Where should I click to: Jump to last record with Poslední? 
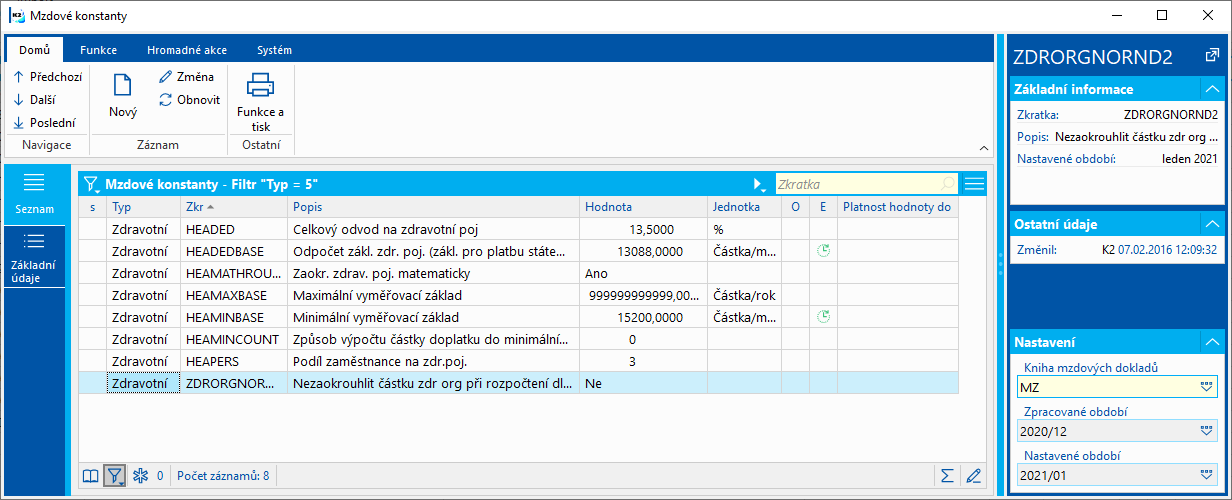click(x=44, y=123)
